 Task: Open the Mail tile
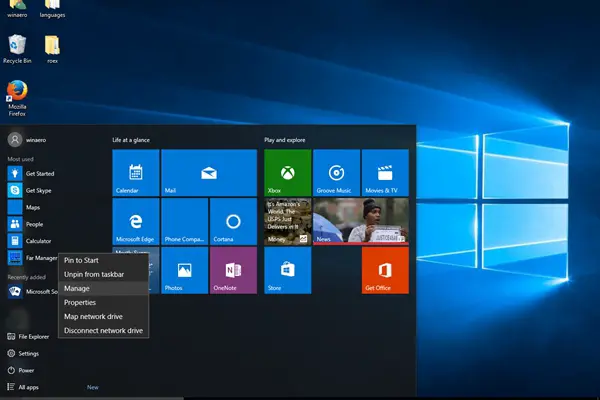click(x=209, y=173)
